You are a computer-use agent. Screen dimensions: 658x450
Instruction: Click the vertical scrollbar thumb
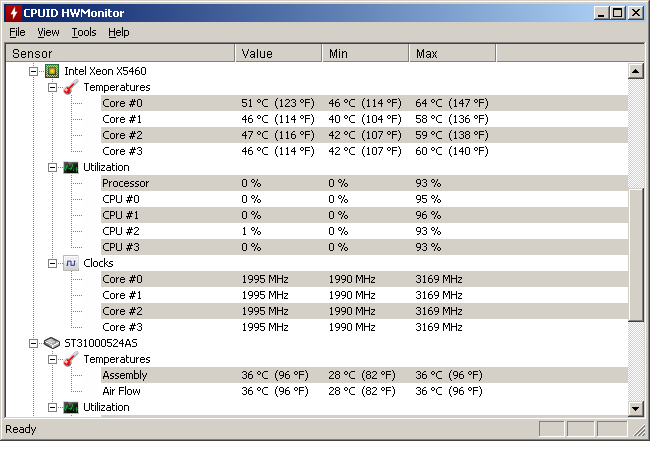pyautogui.click(x=636, y=255)
